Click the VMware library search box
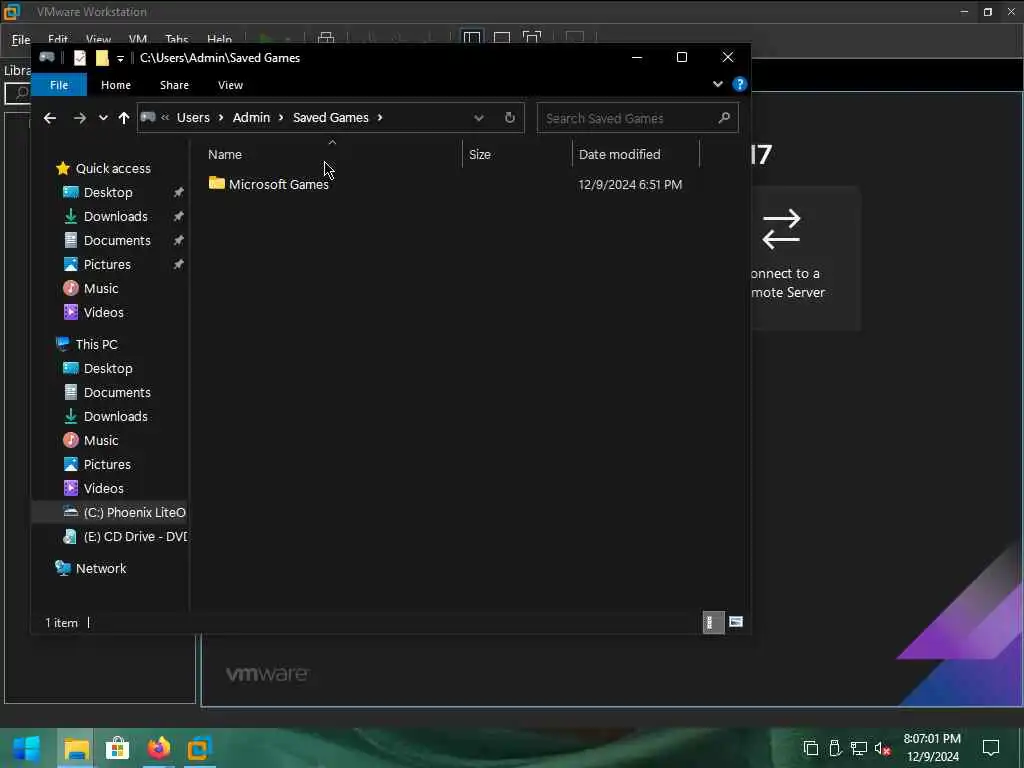 18,93
